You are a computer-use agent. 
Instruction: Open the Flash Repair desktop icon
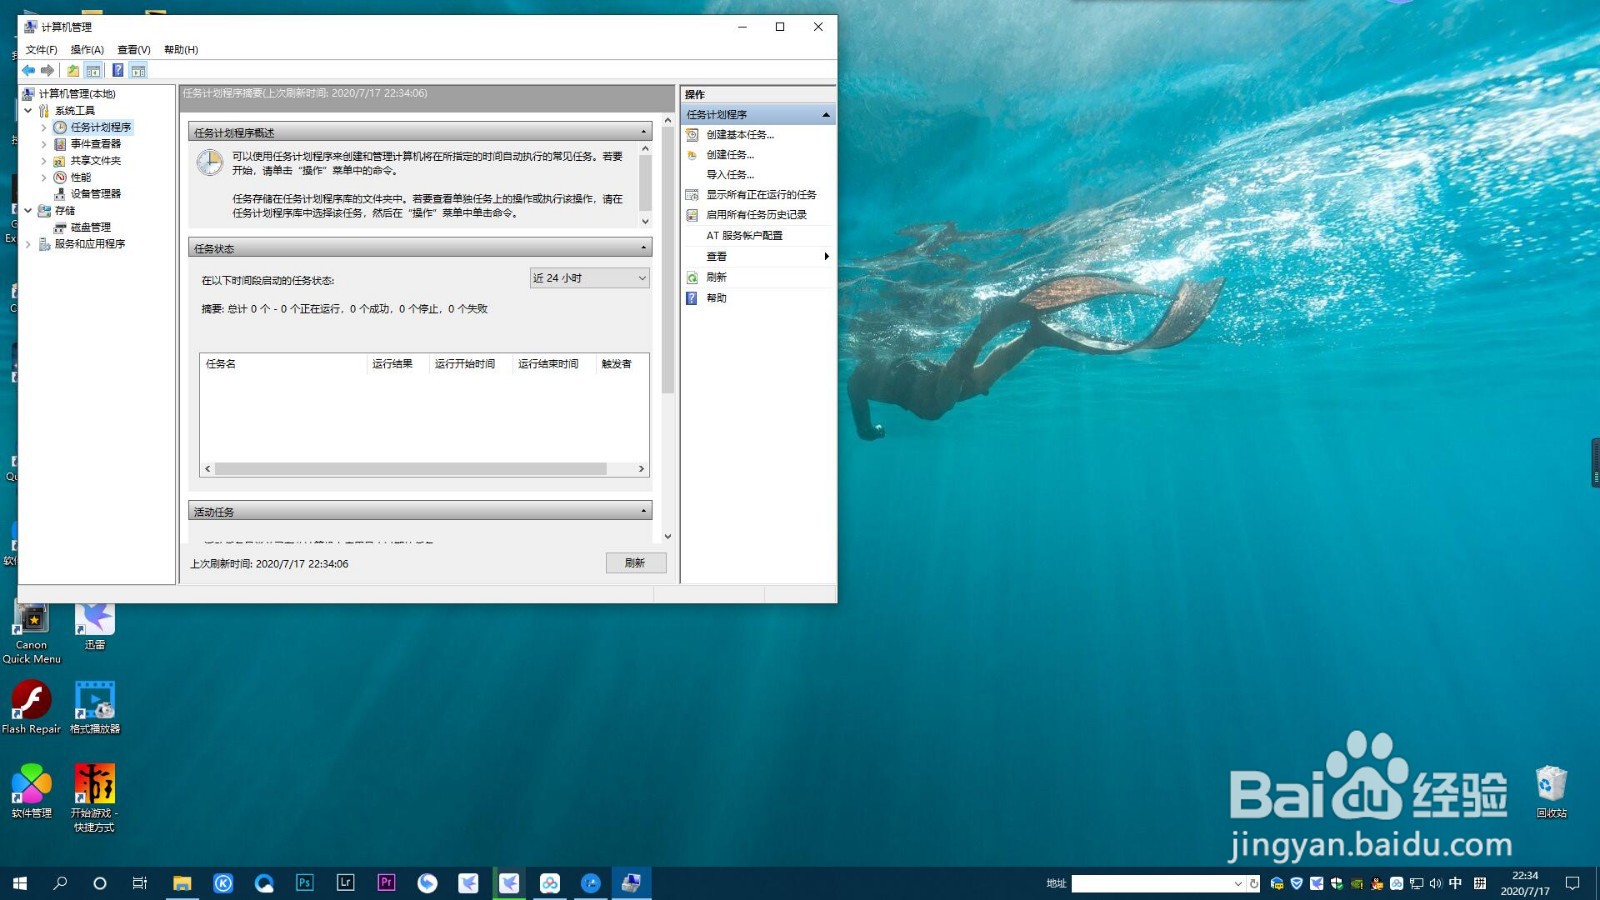coord(31,707)
